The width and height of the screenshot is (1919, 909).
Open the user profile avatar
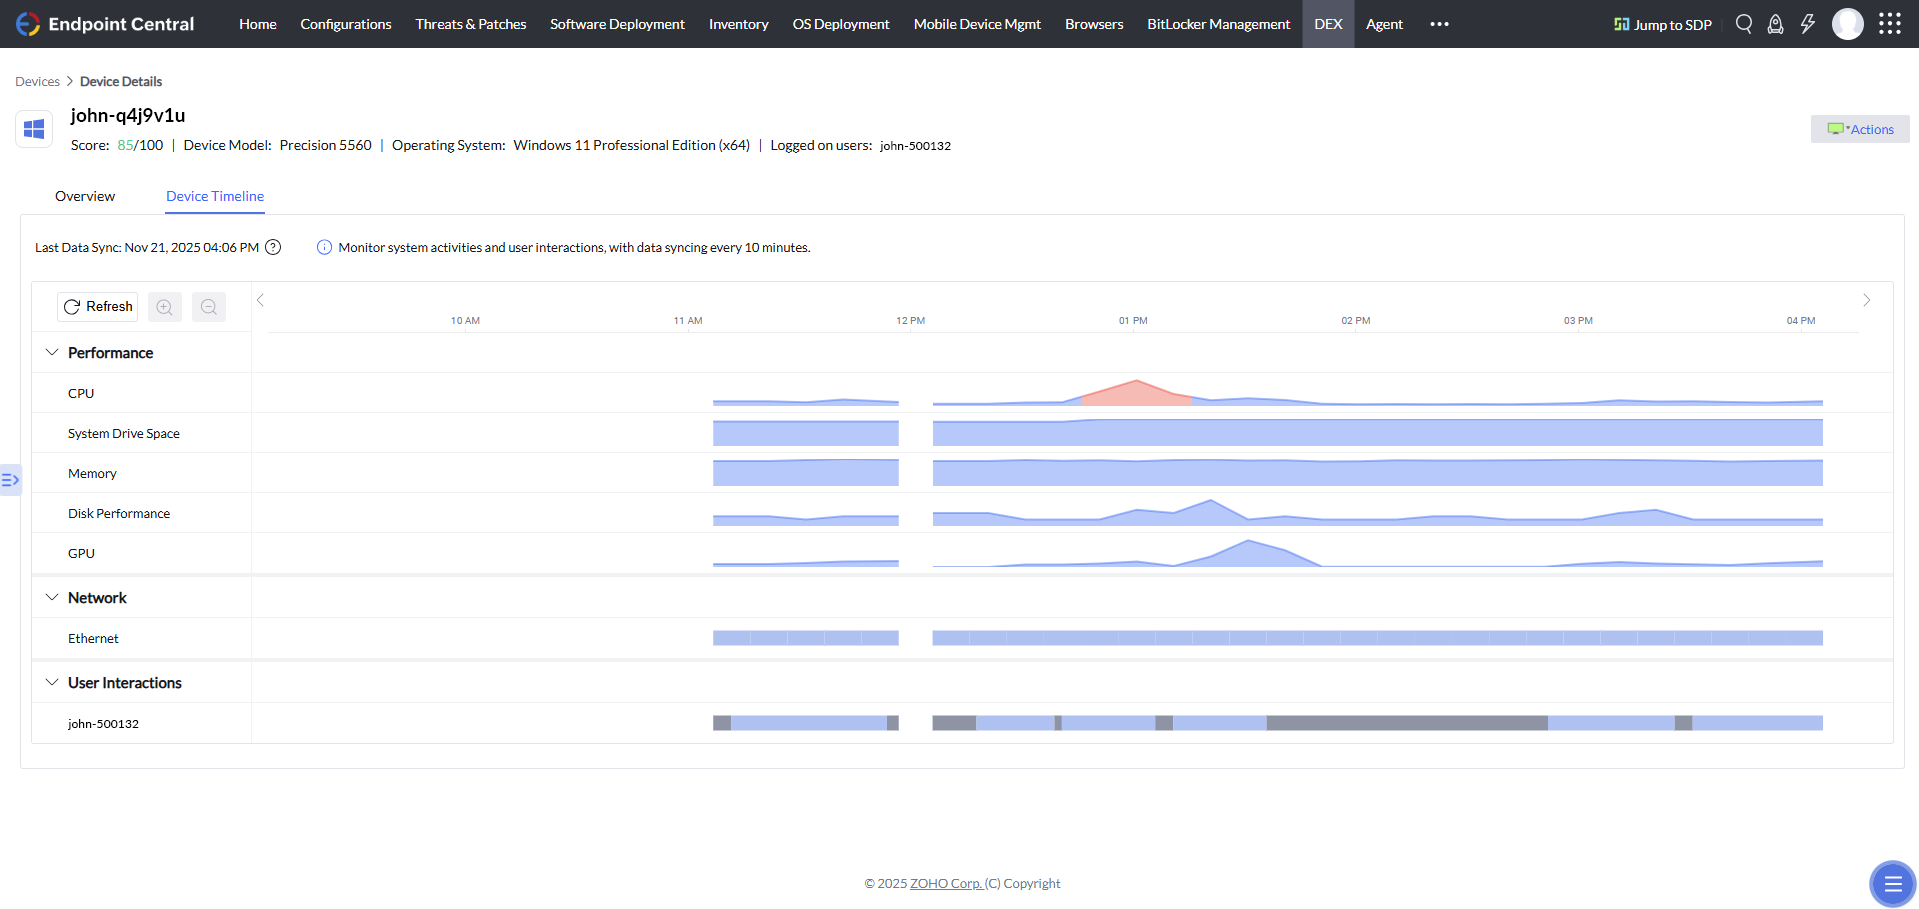(1848, 24)
